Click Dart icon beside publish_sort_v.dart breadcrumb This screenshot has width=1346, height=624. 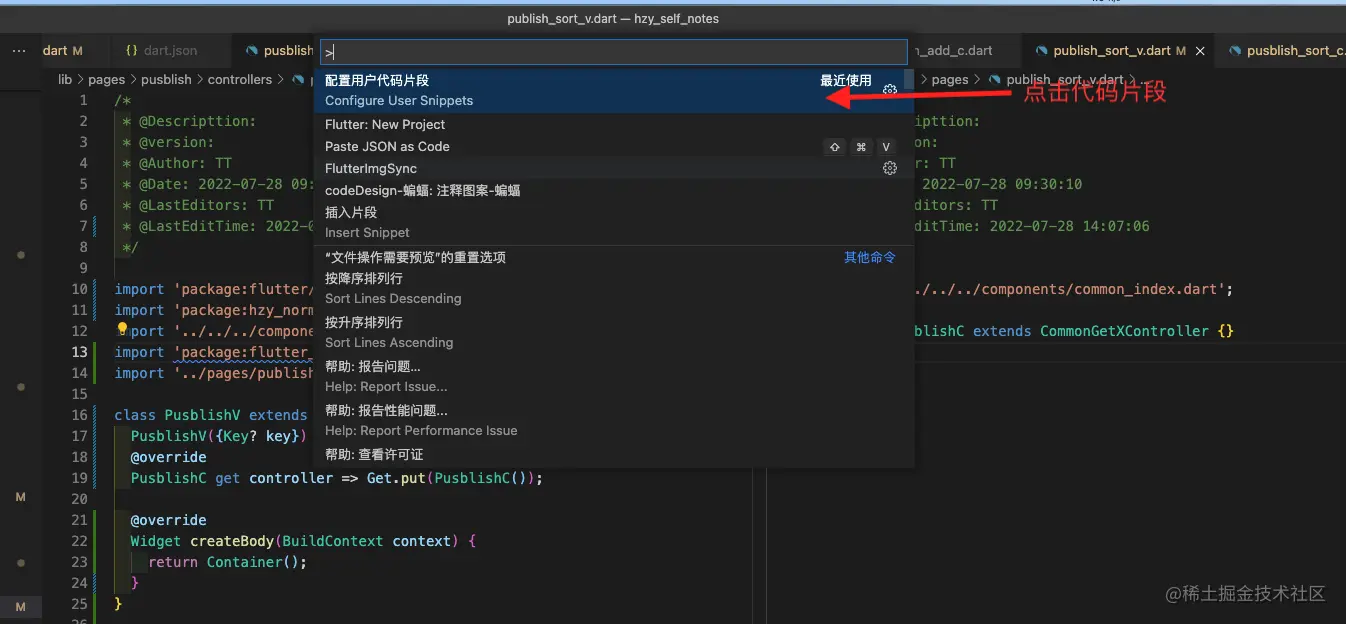pos(995,79)
